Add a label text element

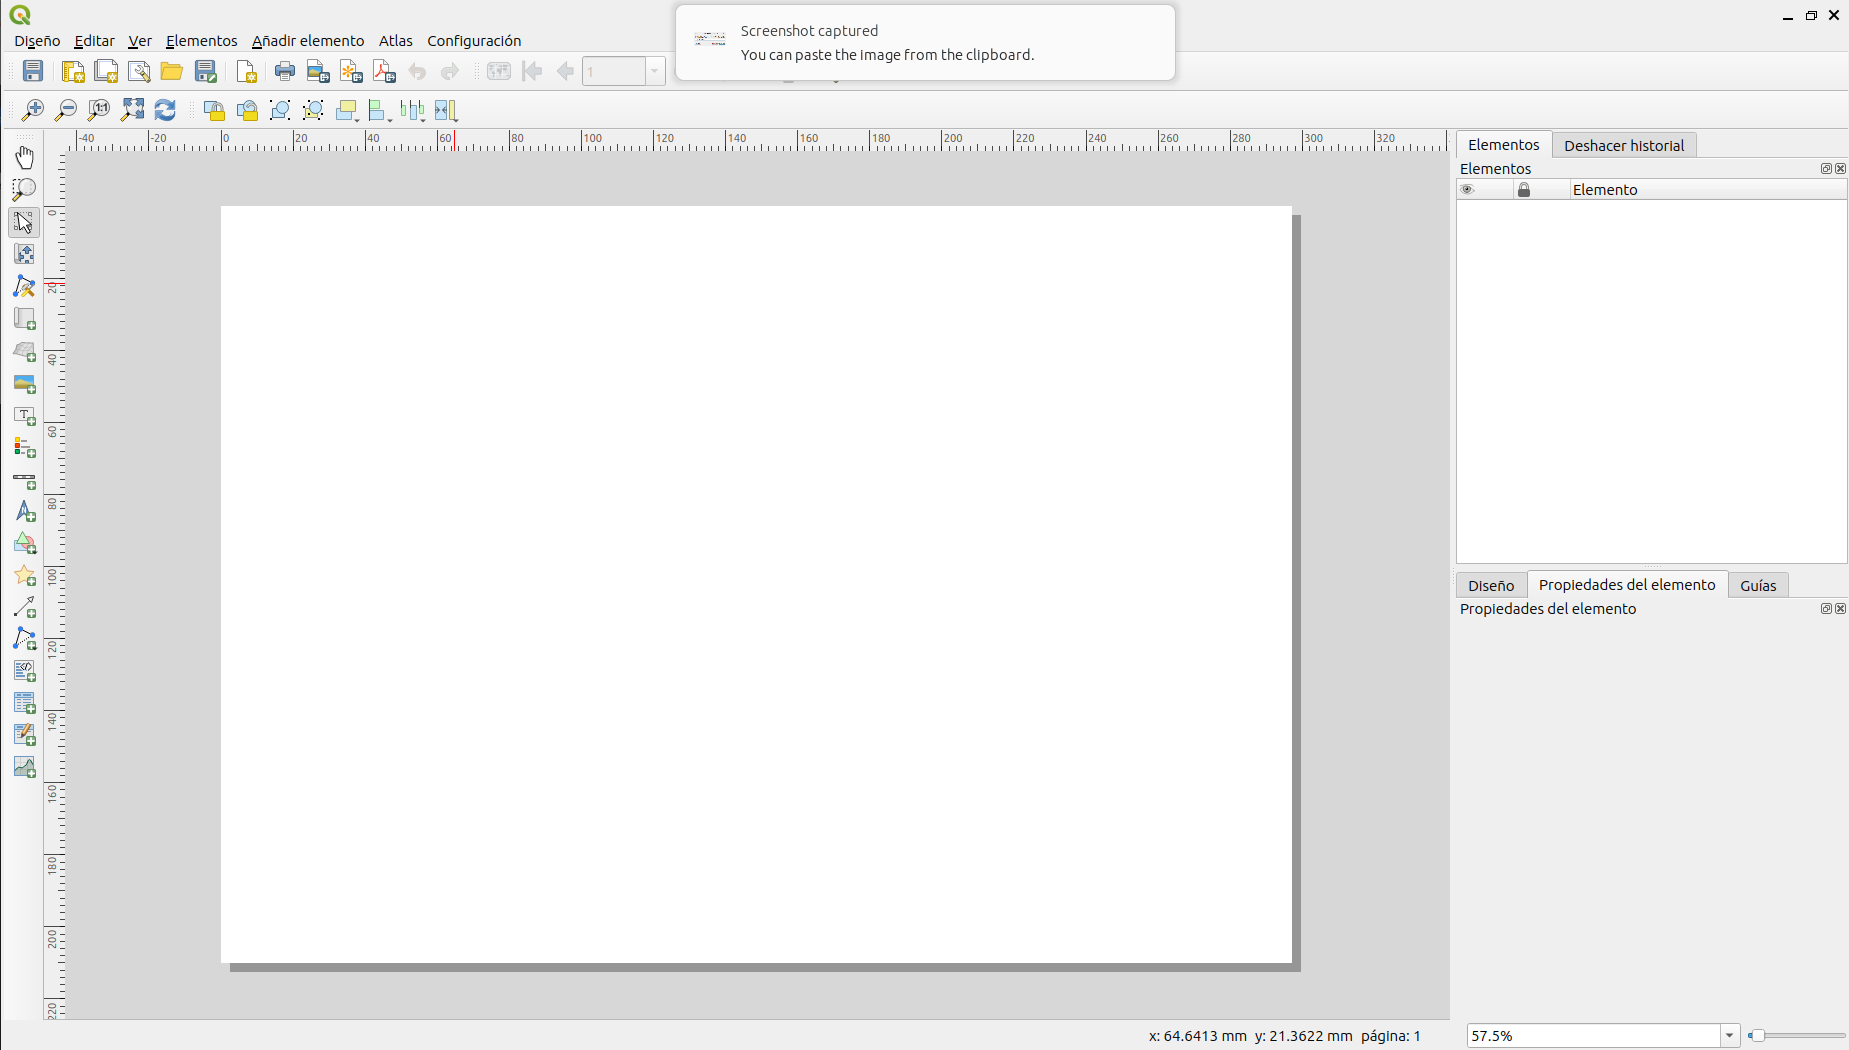click(x=24, y=415)
